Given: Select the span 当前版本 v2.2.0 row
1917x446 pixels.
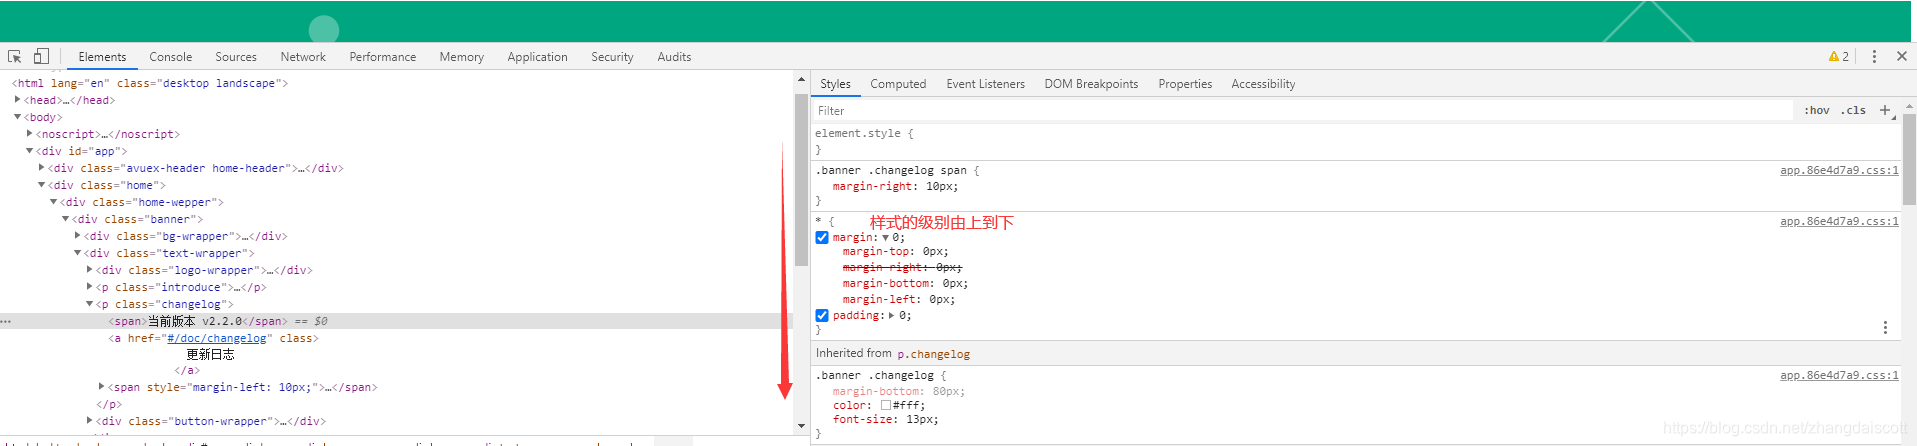Looking at the screenshot, I should (x=398, y=321).
